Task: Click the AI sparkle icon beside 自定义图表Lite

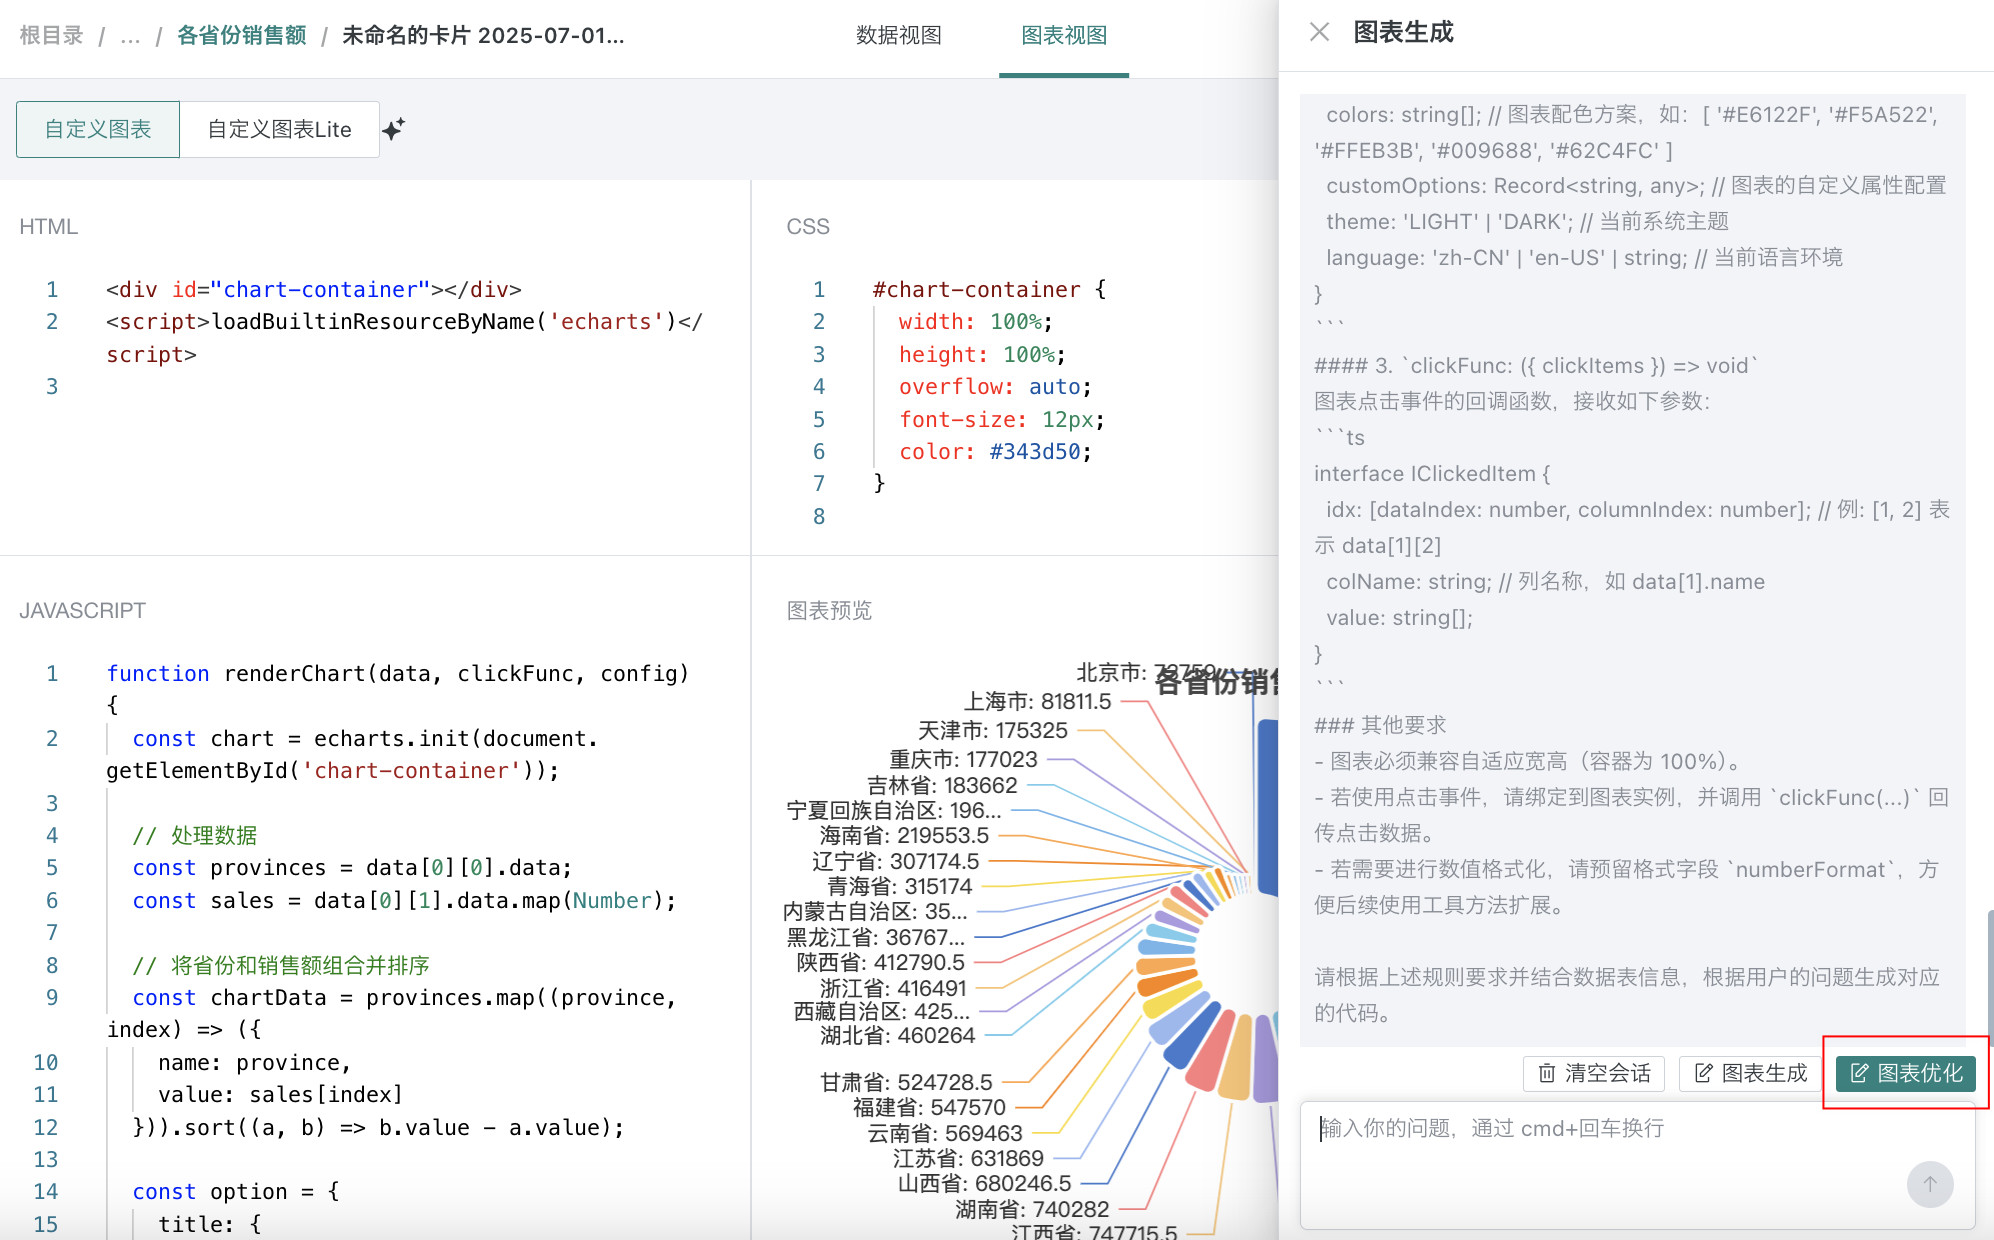Action: tap(394, 129)
